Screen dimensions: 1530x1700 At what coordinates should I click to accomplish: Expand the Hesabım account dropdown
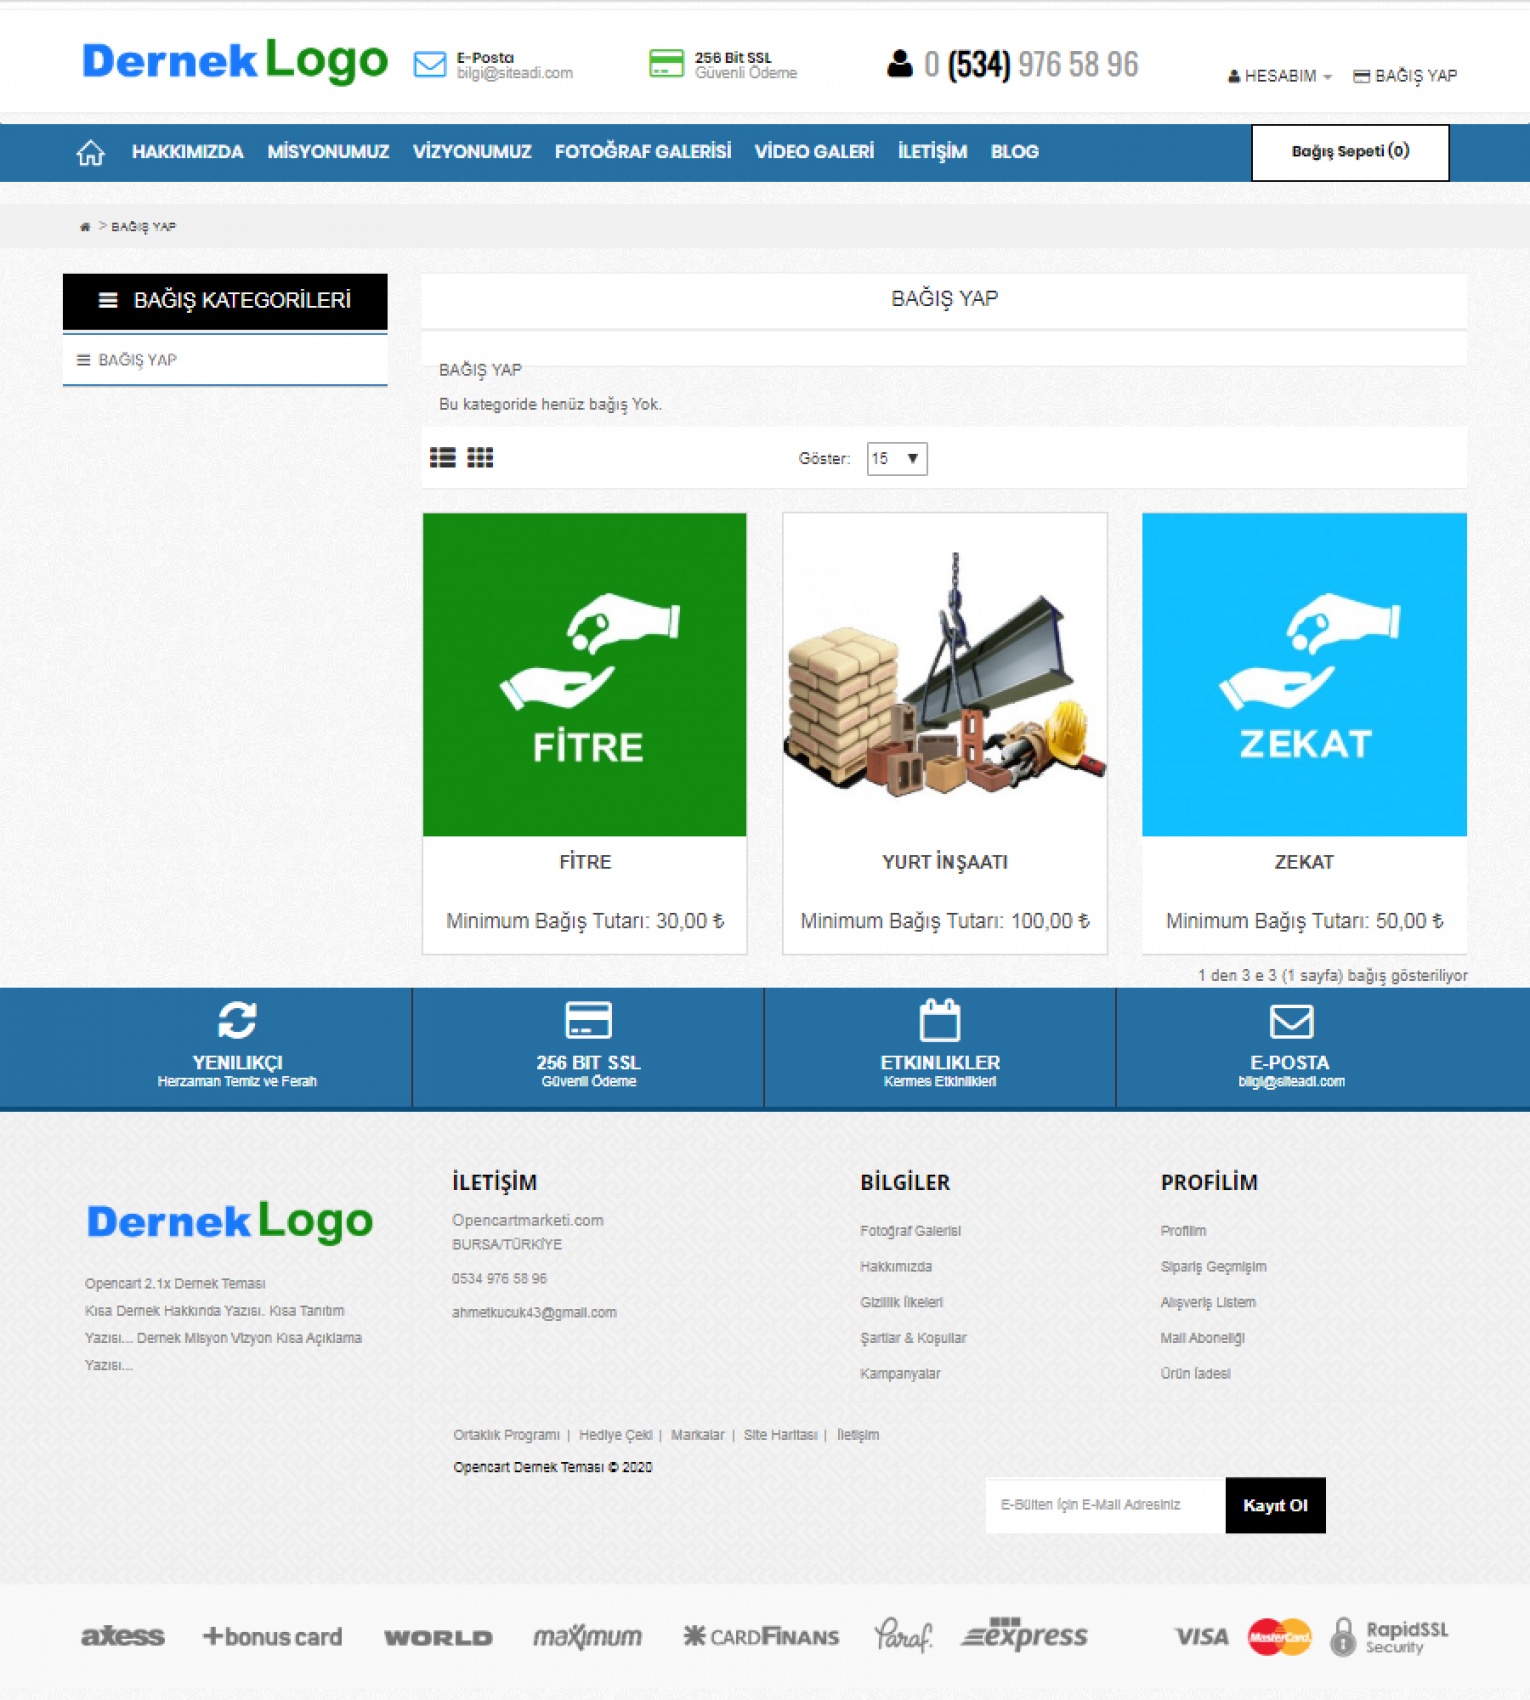click(x=1279, y=76)
